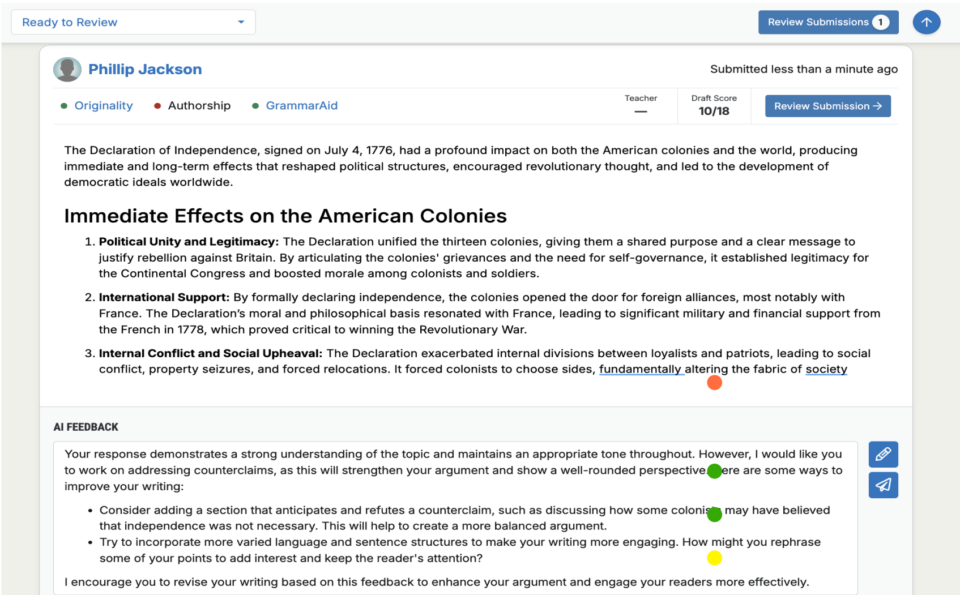Click the Draft Score 10/18 value

pyautogui.click(x=714, y=111)
